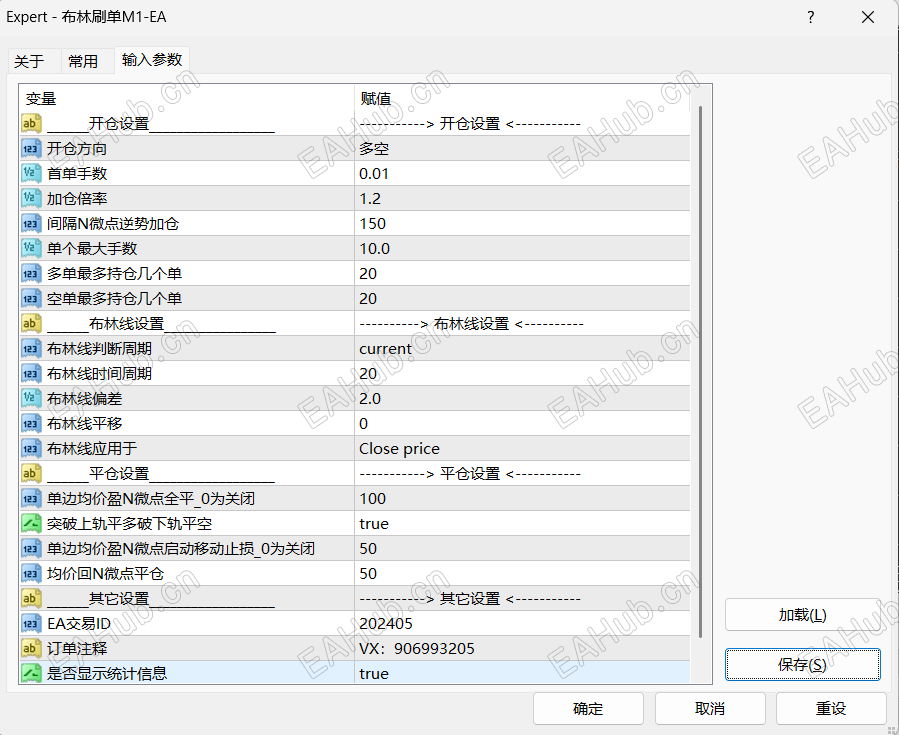The width and height of the screenshot is (899, 735).
Task: Click the icon beside 空单最多持仓几个单
Action: pyautogui.click(x=31, y=299)
